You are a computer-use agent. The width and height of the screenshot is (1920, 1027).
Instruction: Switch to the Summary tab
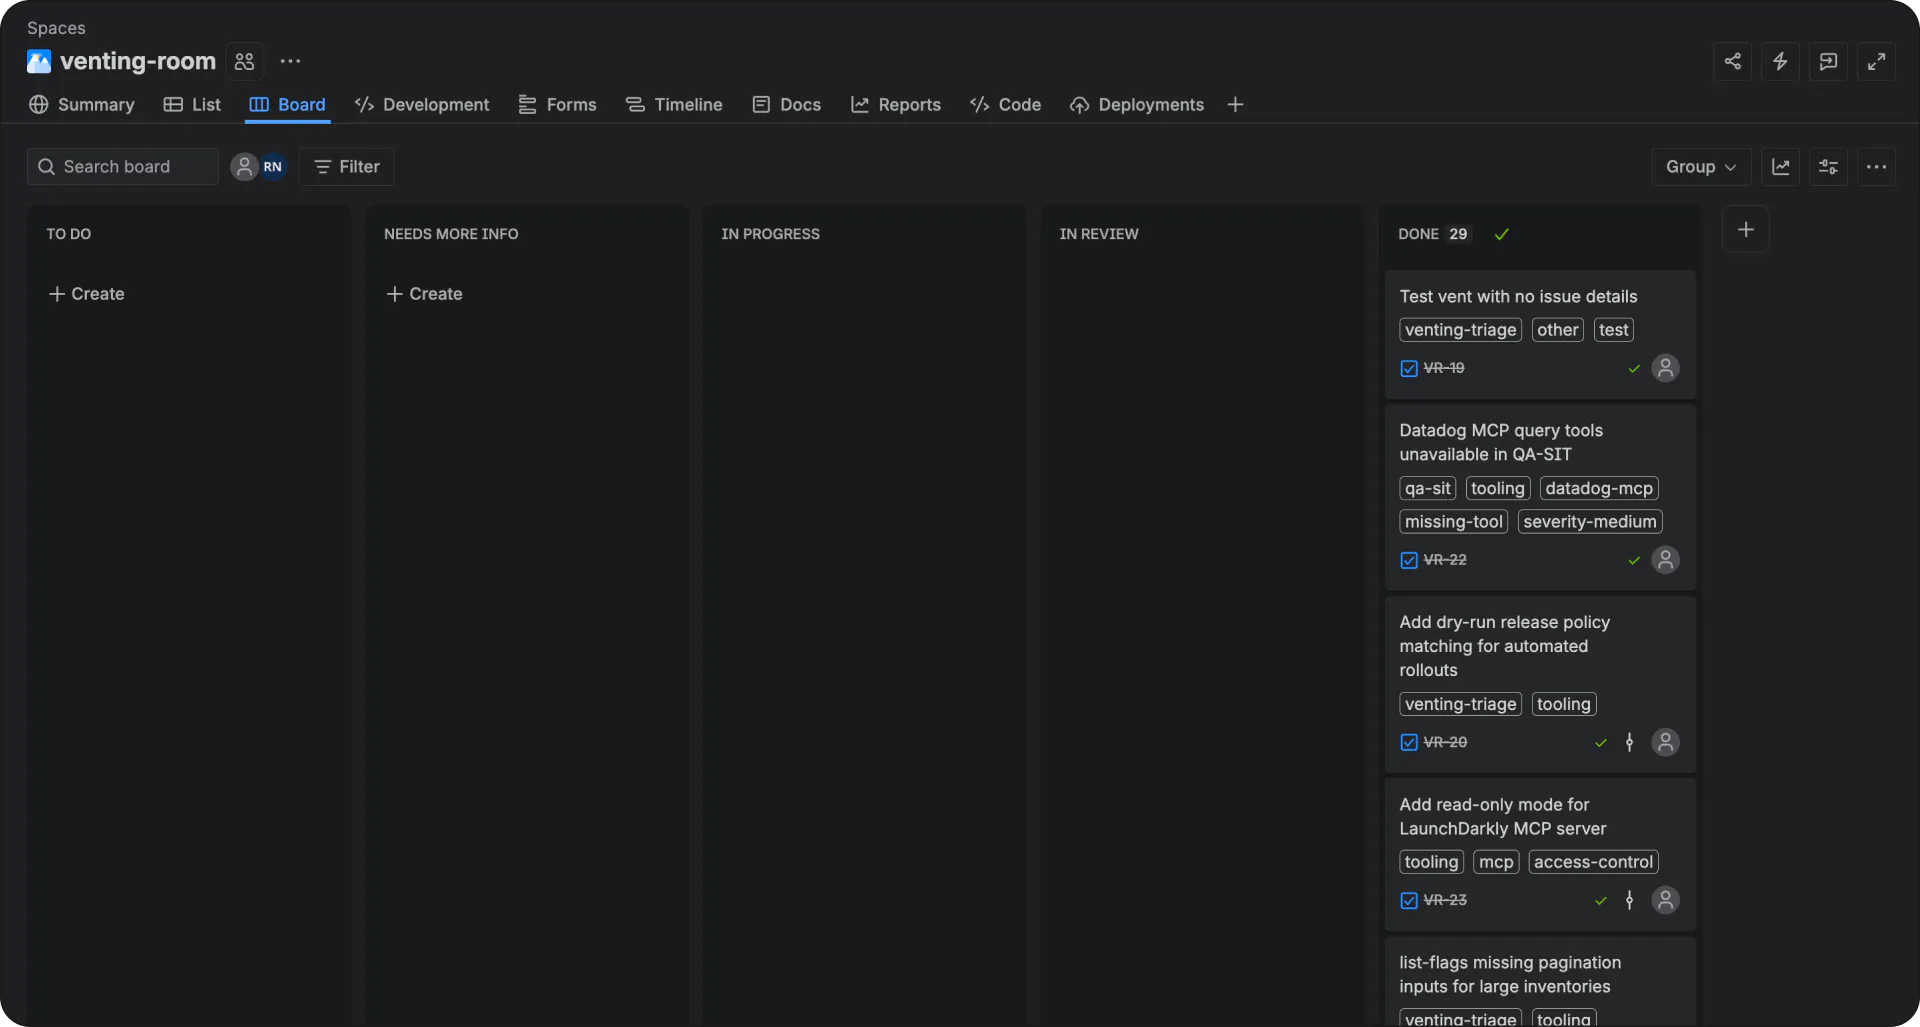click(x=82, y=105)
